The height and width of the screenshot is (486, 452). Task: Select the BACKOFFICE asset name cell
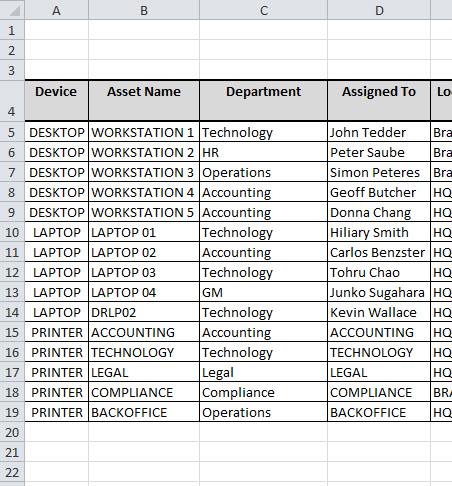pyautogui.click(x=144, y=412)
